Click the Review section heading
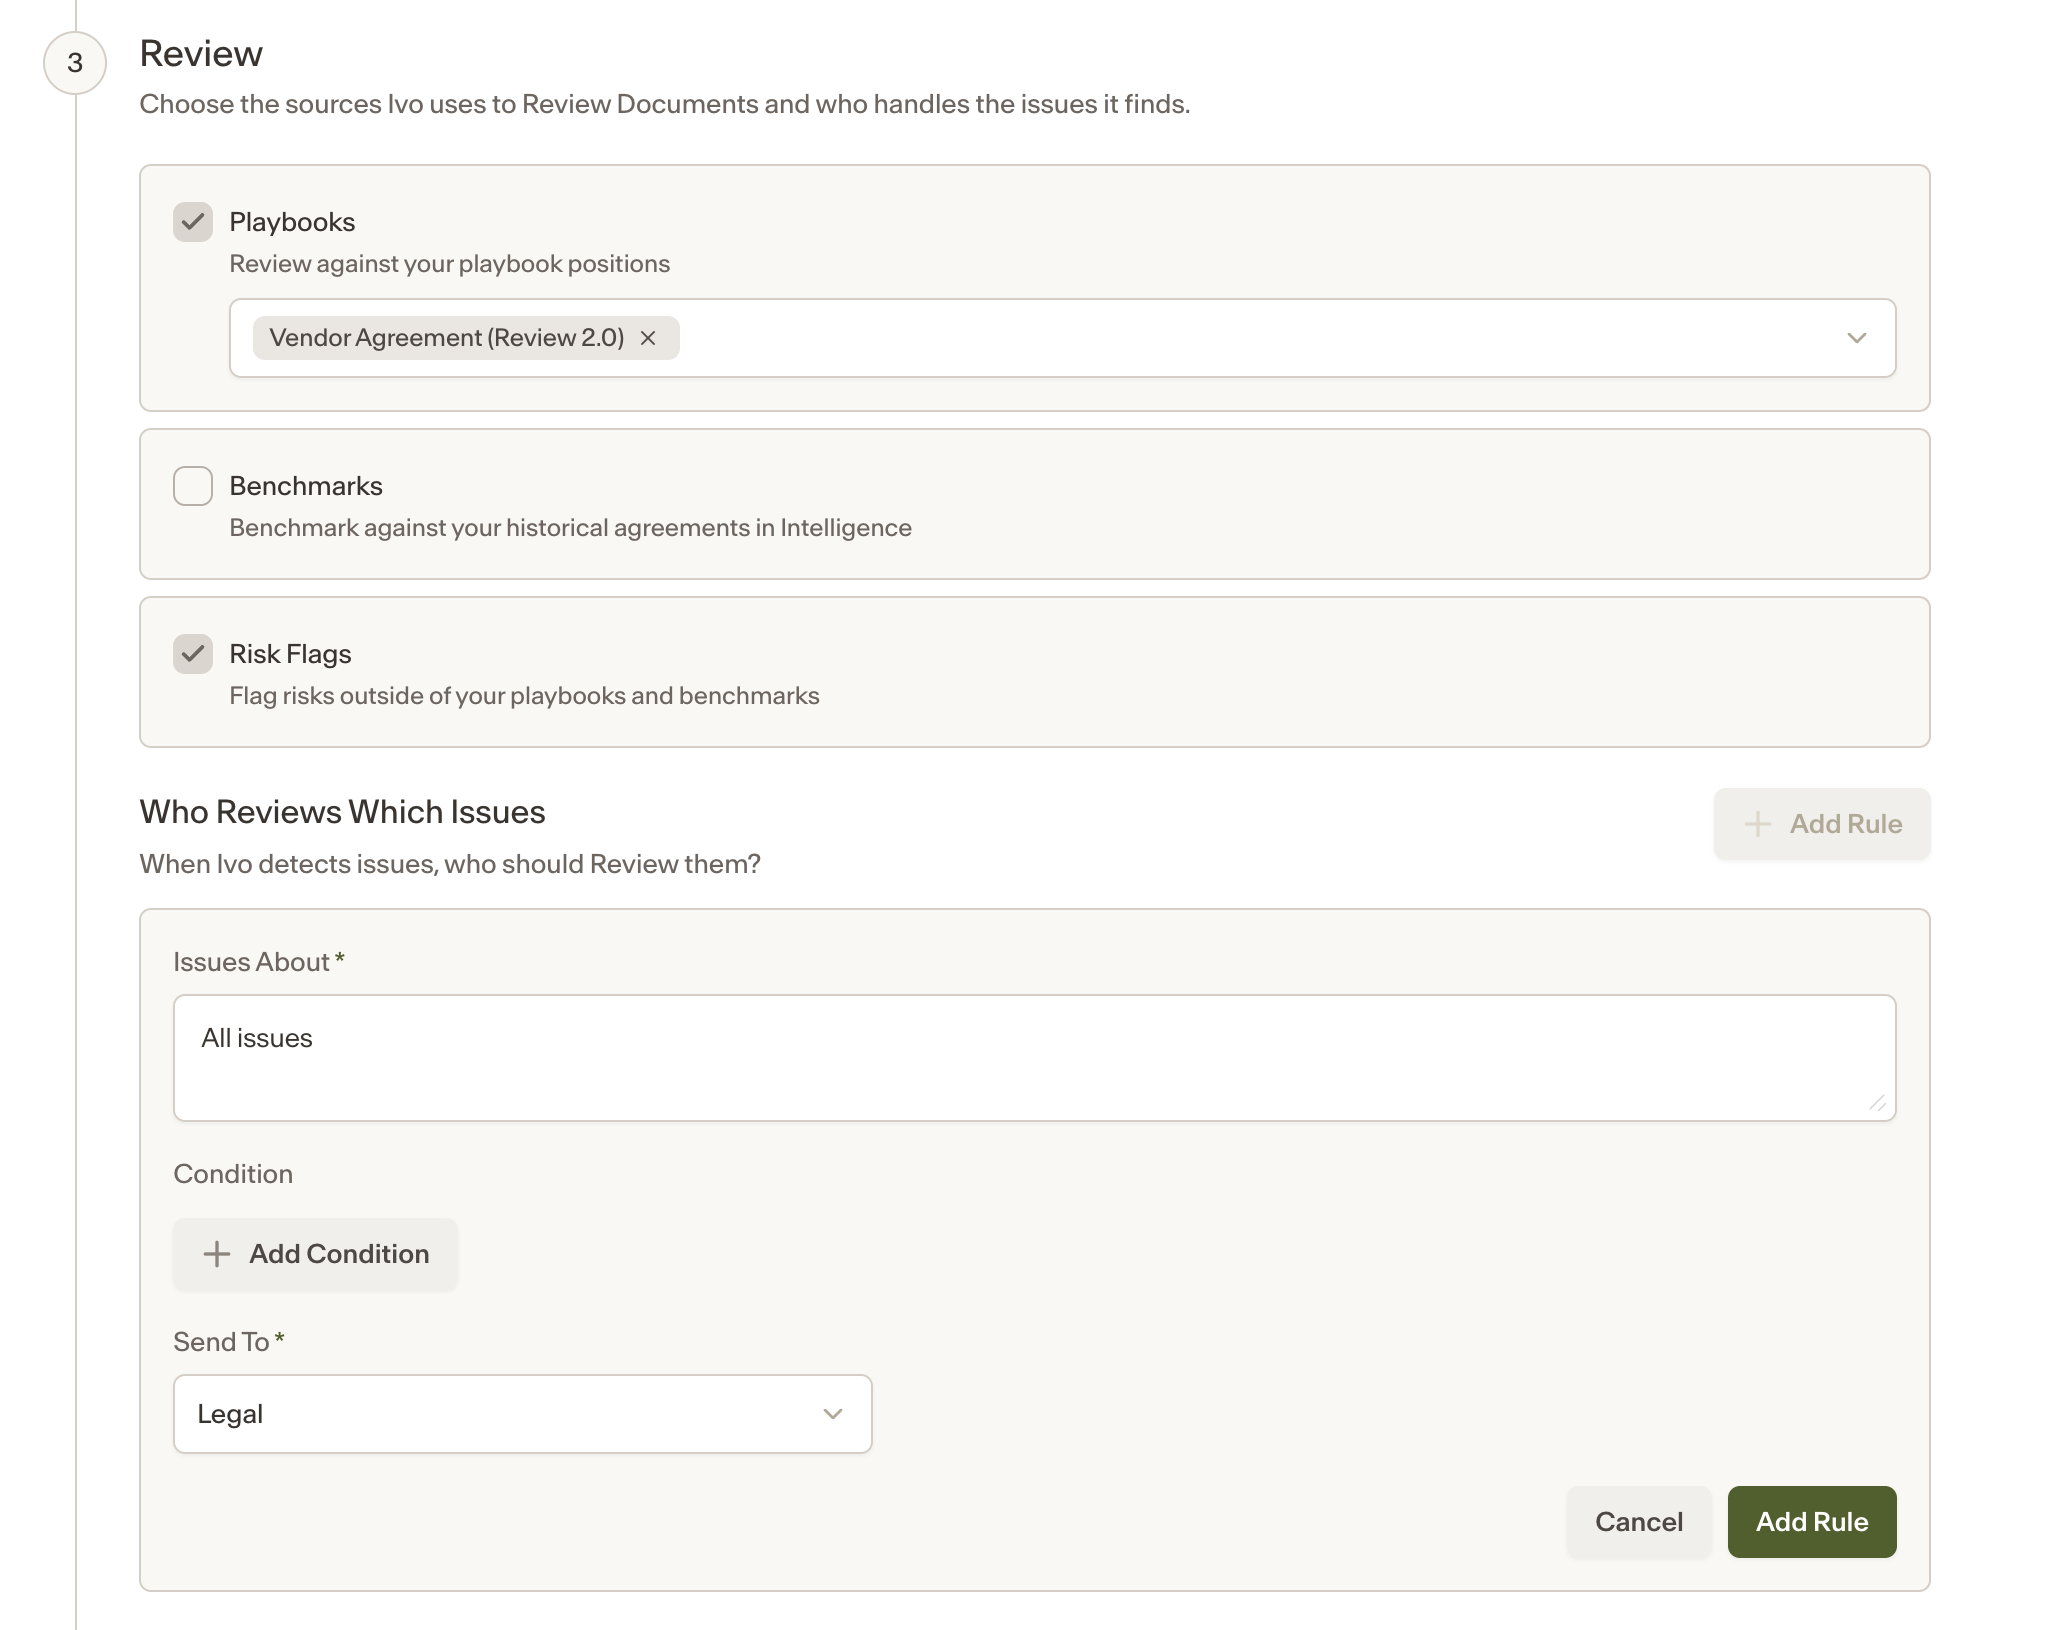The width and height of the screenshot is (2056, 1630). pyautogui.click(x=201, y=54)
